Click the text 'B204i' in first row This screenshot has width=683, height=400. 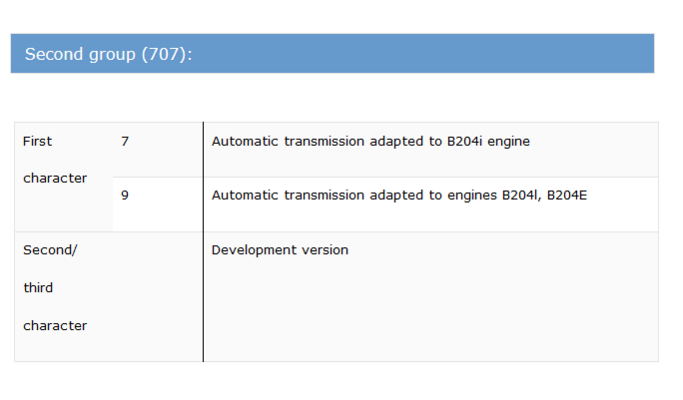pos(464,141)
